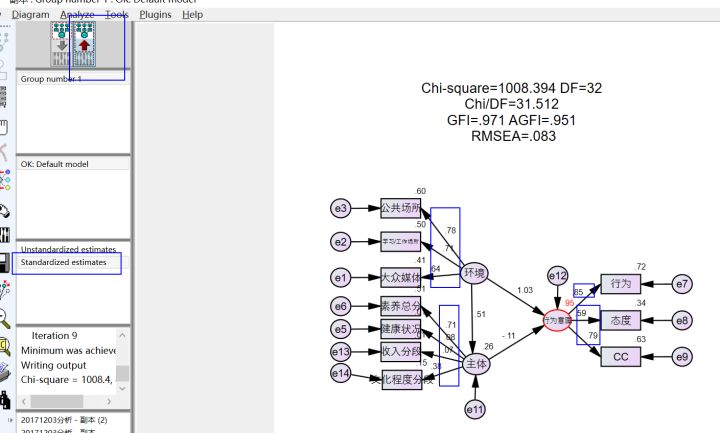
Task: Select file 20171203分析 - 副本 (2)
Action: point(64,420)
